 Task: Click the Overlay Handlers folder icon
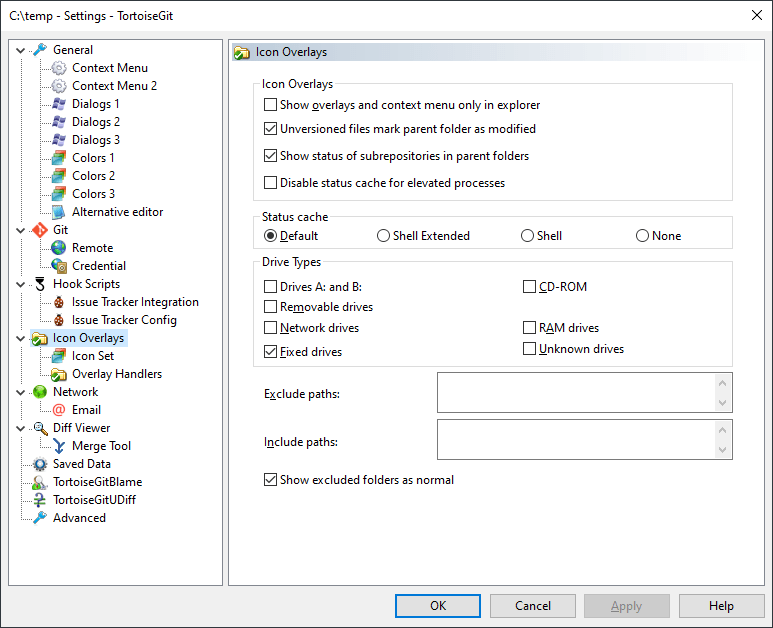pos(59,374)
